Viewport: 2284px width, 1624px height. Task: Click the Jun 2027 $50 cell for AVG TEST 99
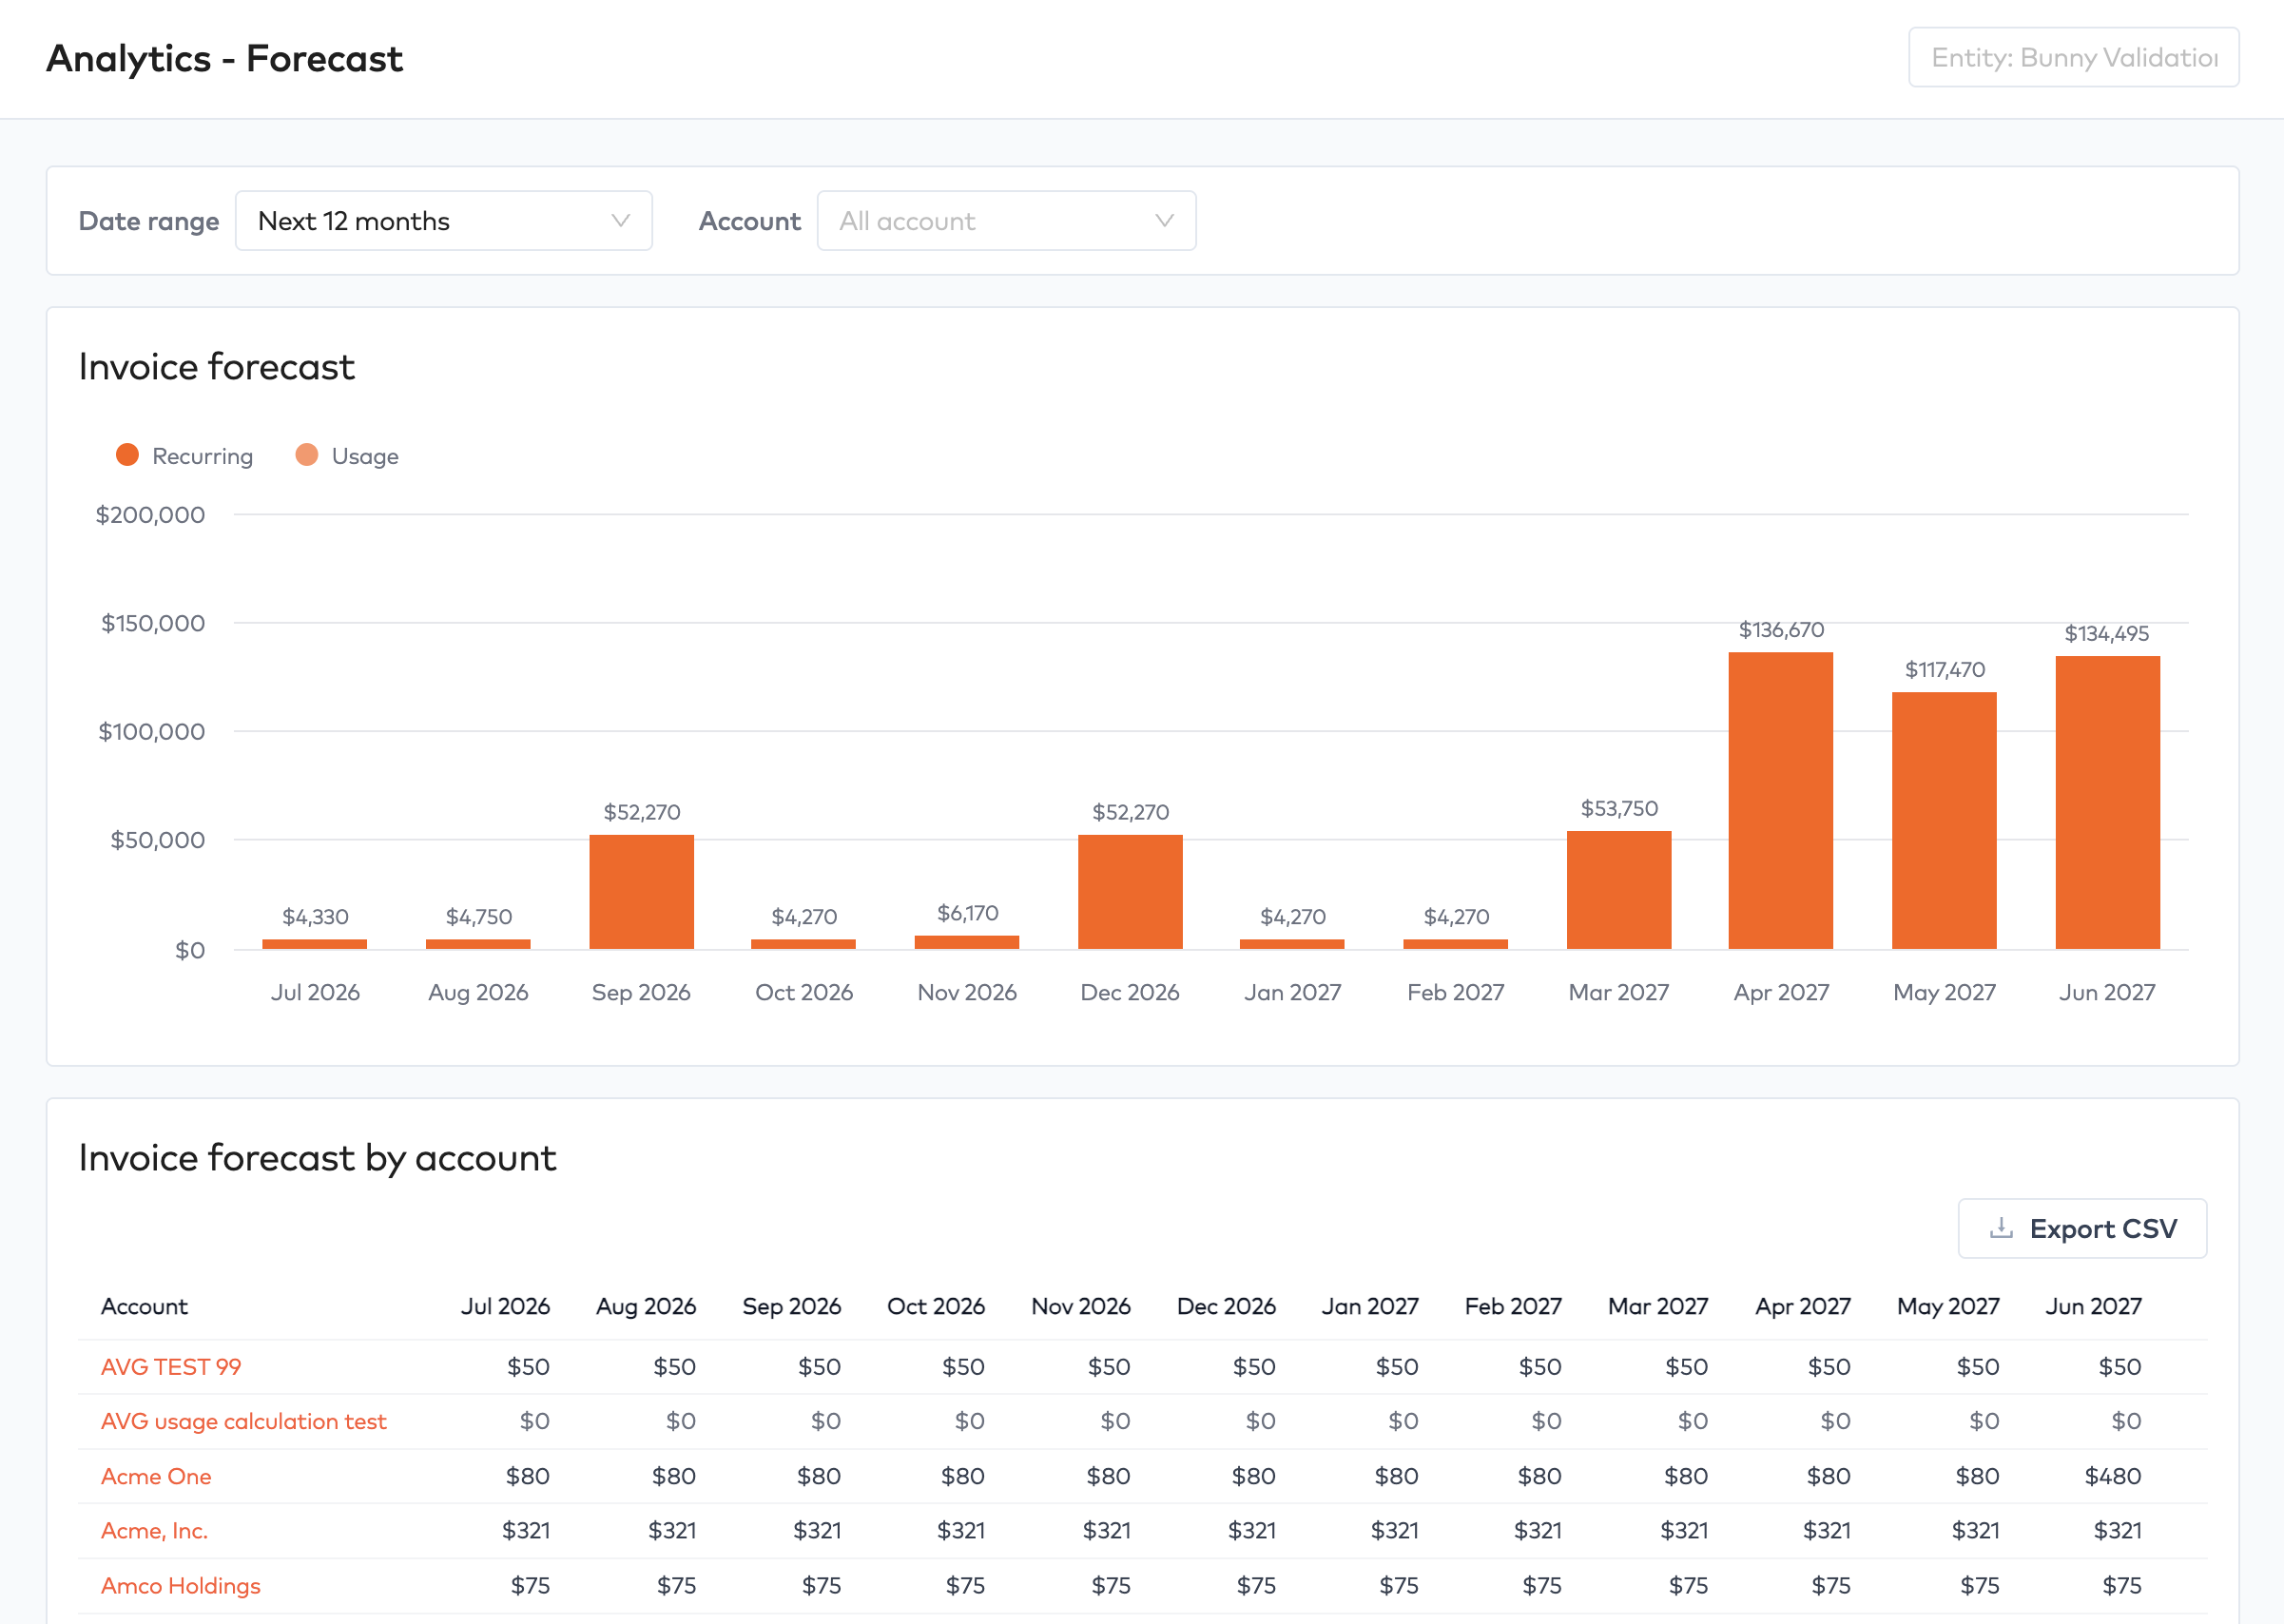pyautogui.click(x=2119, y=1366)
